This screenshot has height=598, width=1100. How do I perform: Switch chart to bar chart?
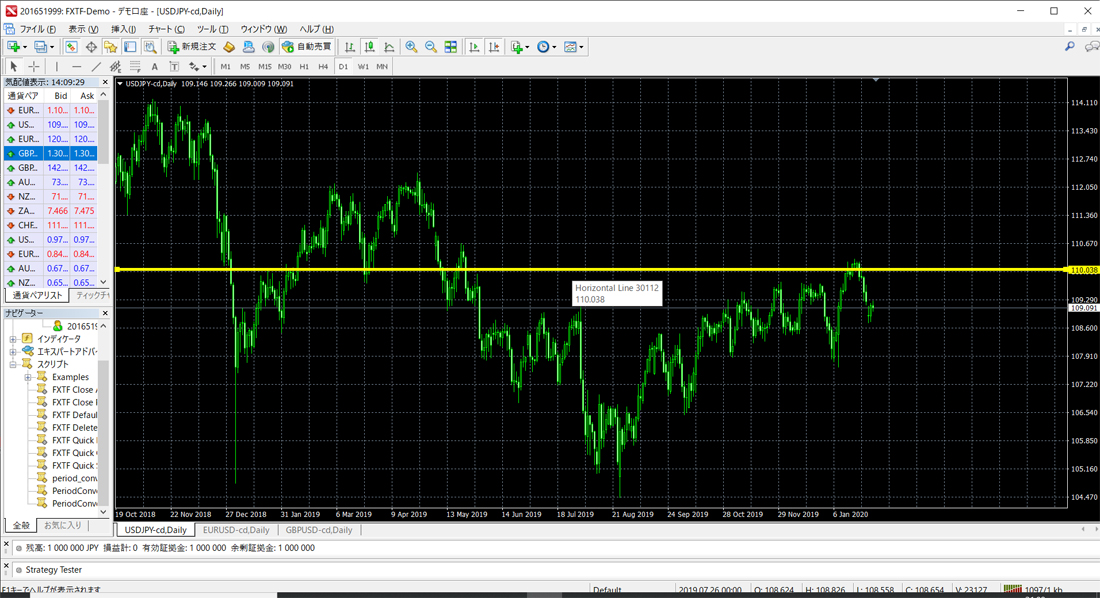click(x=349, y=47)
